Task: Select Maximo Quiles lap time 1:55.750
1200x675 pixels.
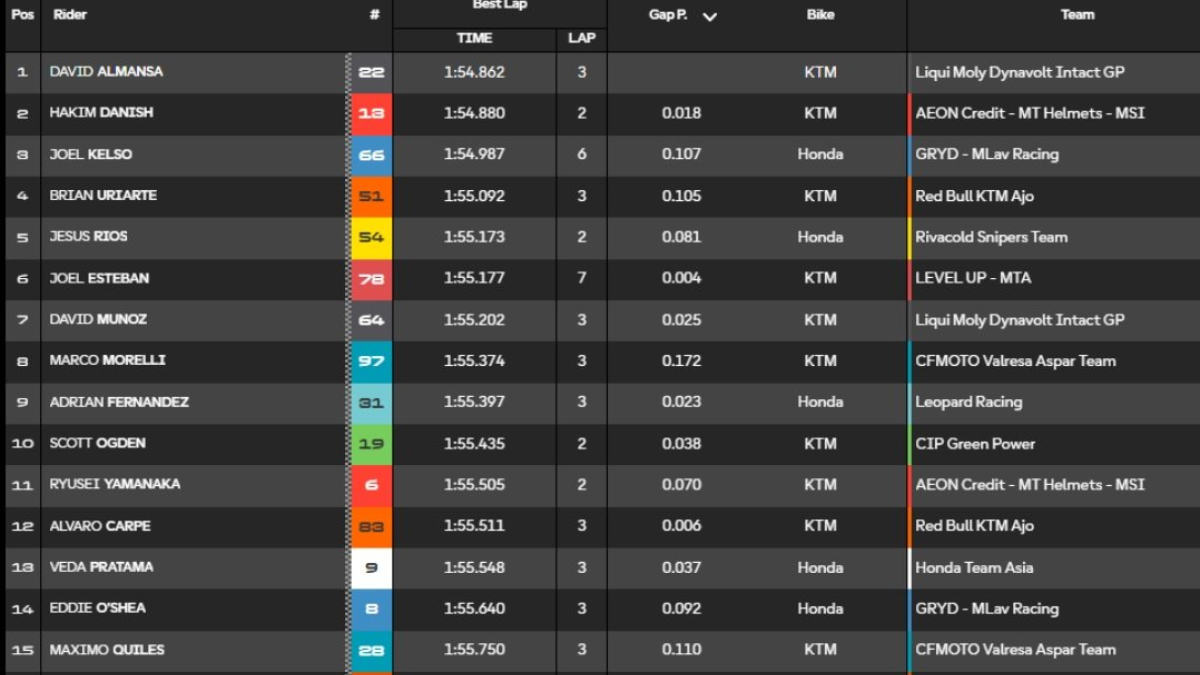Action: pos(474,650)
